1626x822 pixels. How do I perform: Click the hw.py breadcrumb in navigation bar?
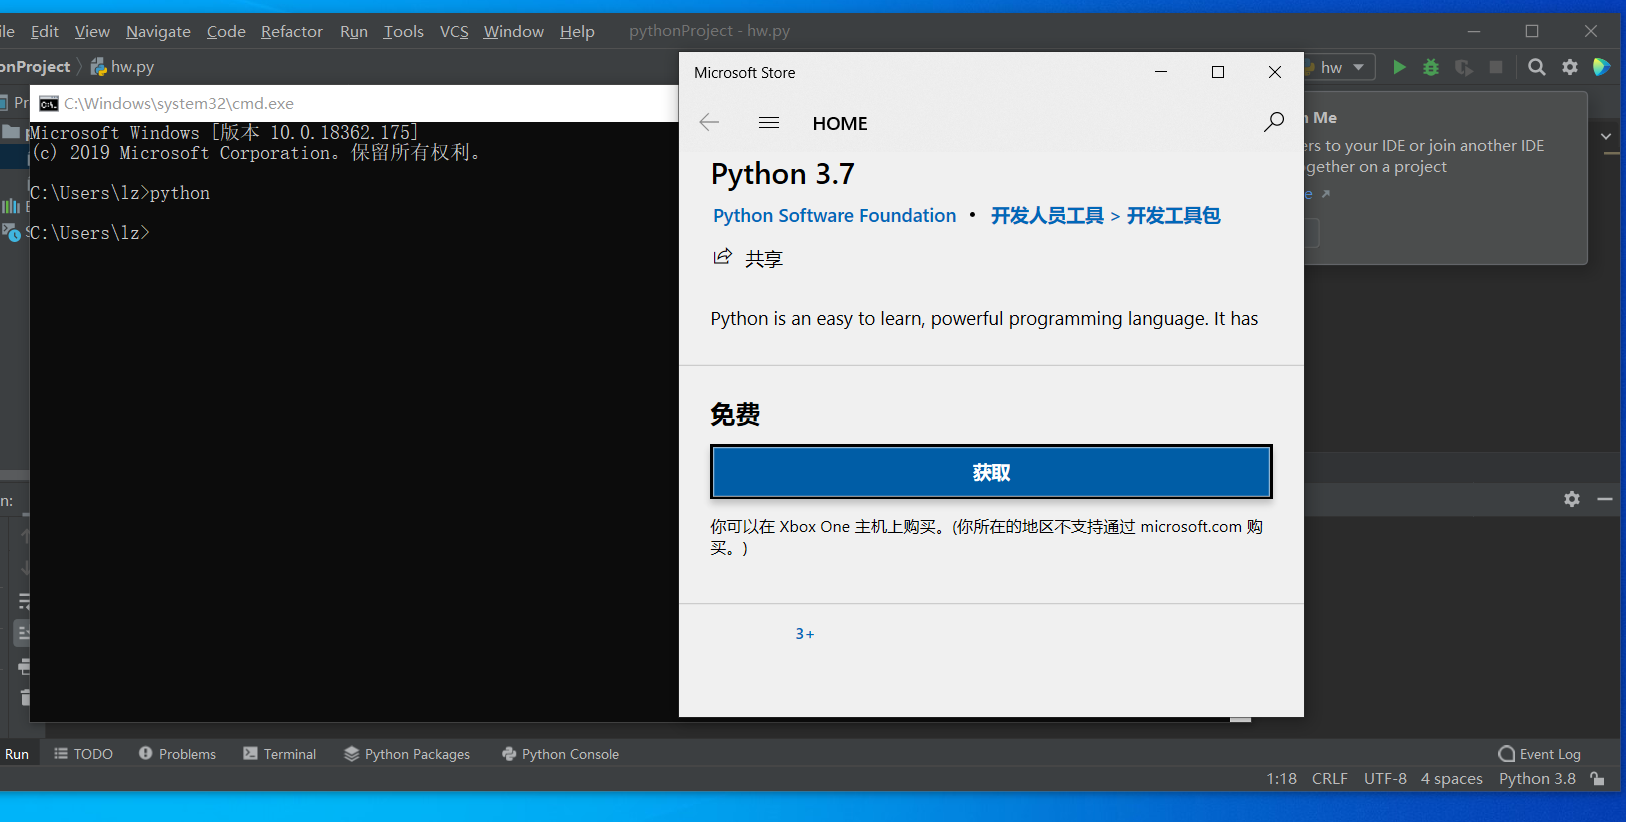click(x=122, y=67)
